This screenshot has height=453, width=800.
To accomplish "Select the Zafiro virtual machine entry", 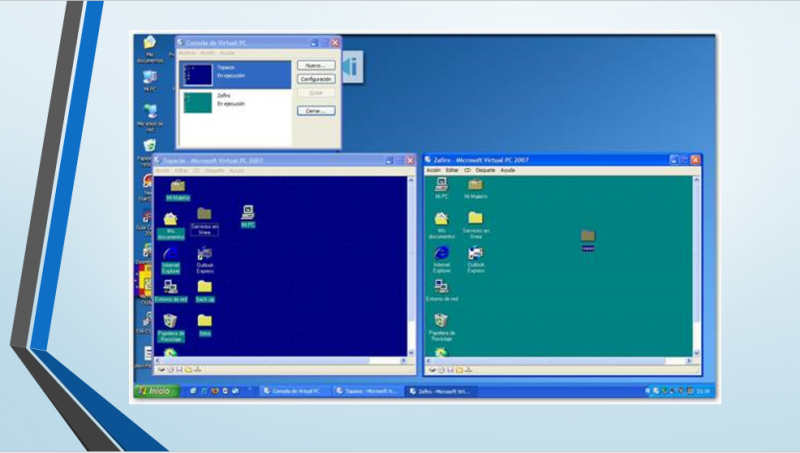I will 235,103.
